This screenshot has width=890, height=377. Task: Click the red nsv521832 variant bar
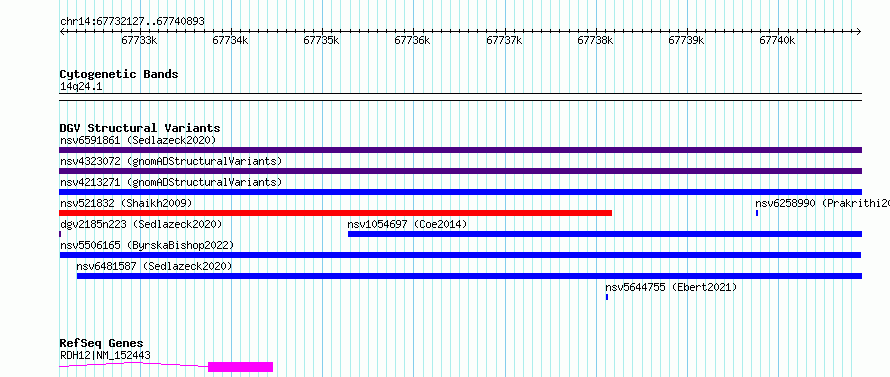click(335, 213)
